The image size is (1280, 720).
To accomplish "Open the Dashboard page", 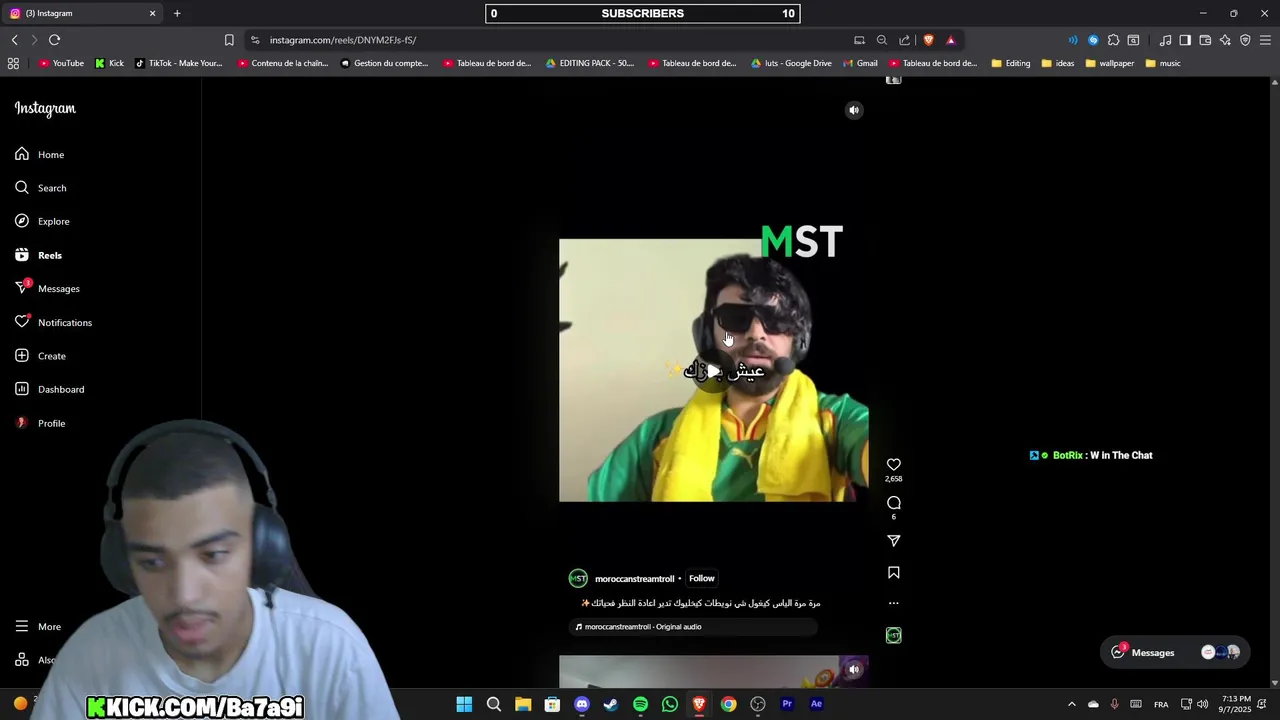I will [x=49, y=389].
